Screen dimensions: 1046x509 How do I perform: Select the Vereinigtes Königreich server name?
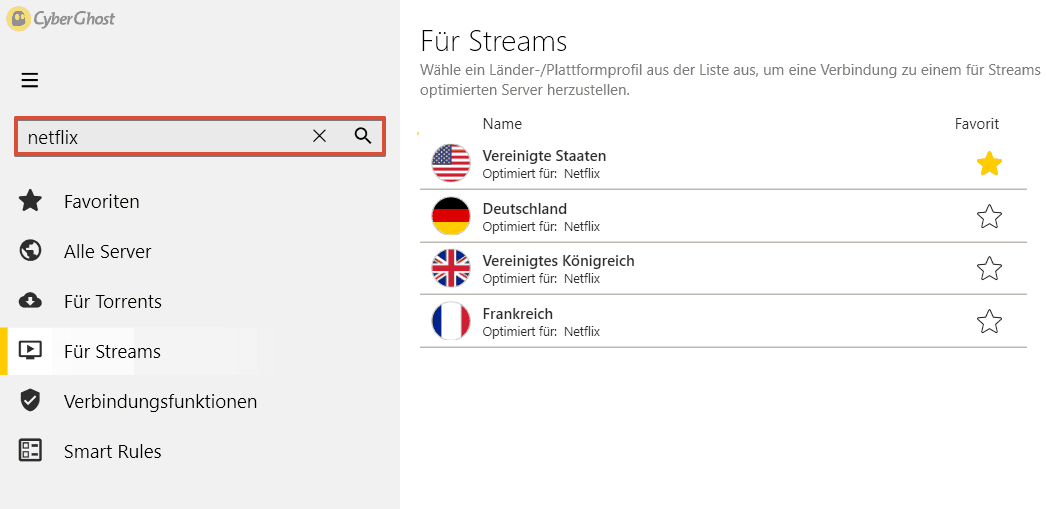pos(558,261)
